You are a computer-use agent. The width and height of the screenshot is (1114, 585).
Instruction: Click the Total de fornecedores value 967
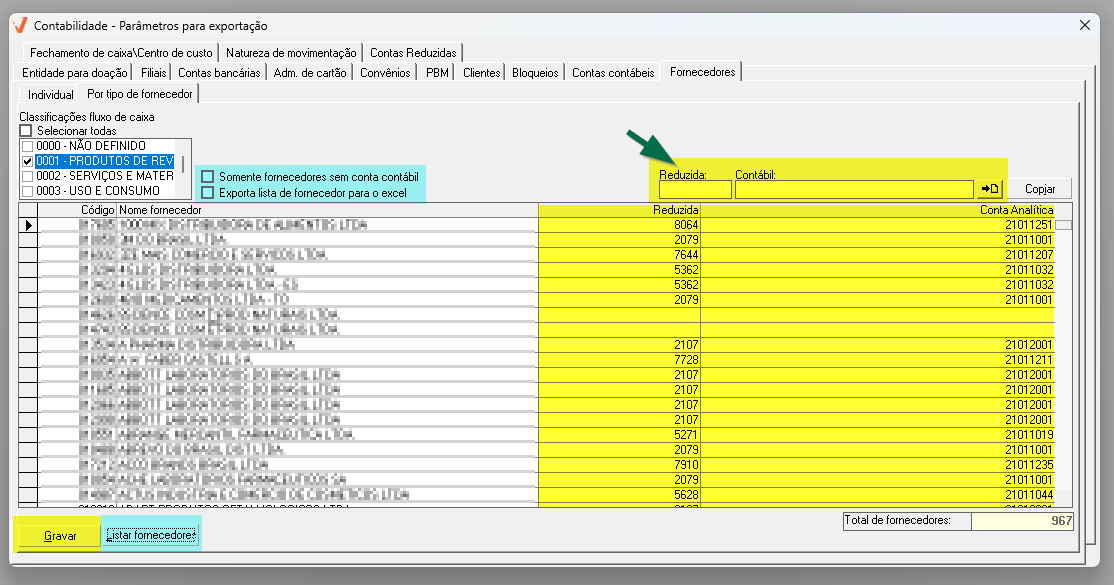[x=1022, y=521]
